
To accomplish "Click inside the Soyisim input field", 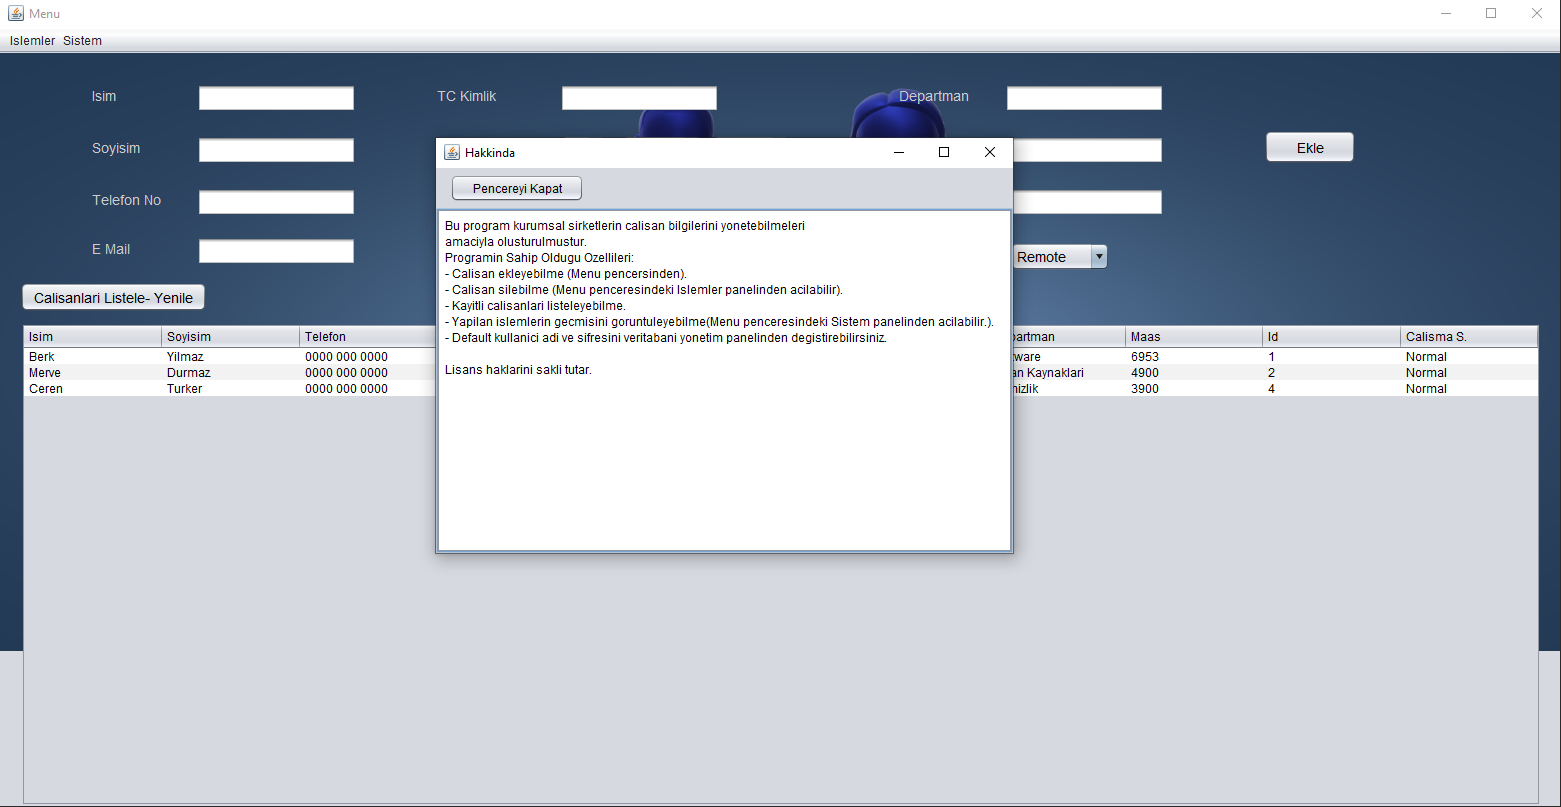I will (276, 149).
